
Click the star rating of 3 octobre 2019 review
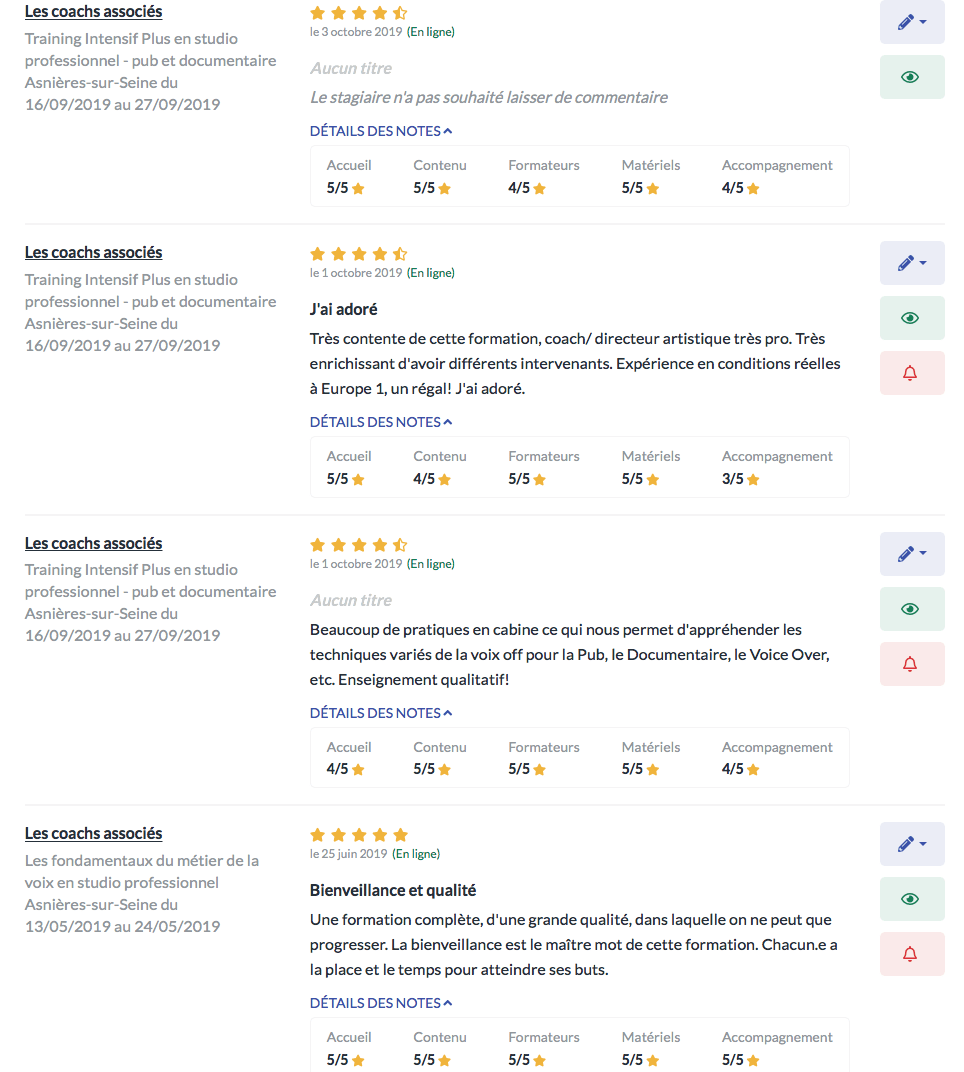(x=359, y=13)
